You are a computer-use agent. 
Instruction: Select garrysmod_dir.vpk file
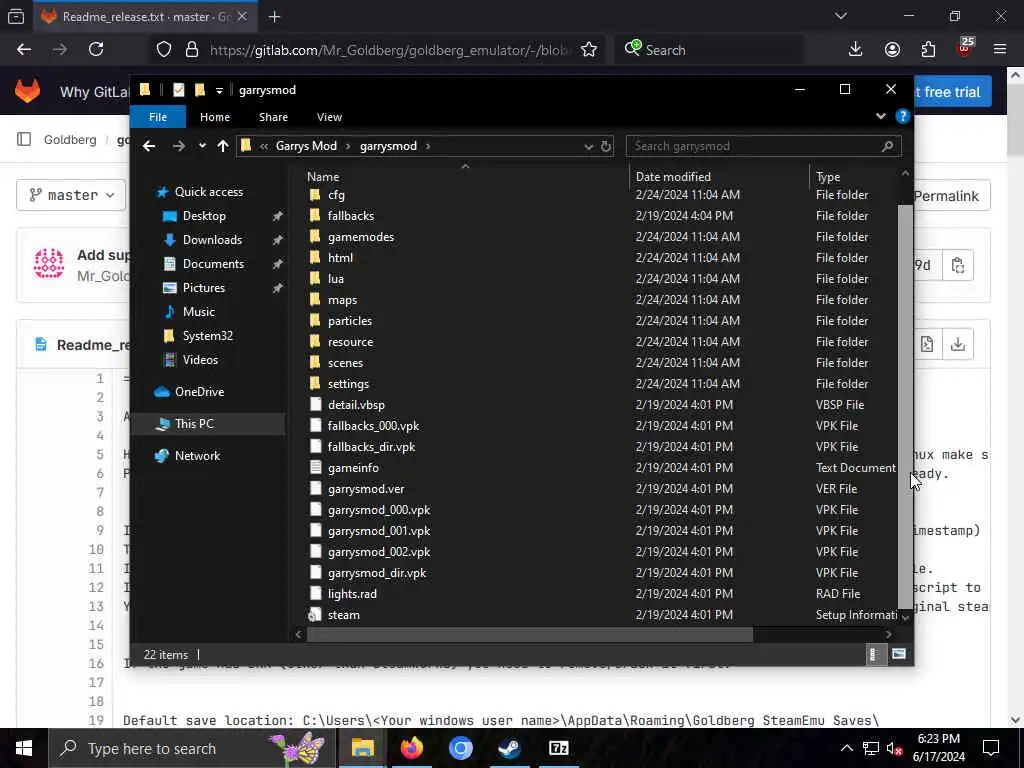377,573
